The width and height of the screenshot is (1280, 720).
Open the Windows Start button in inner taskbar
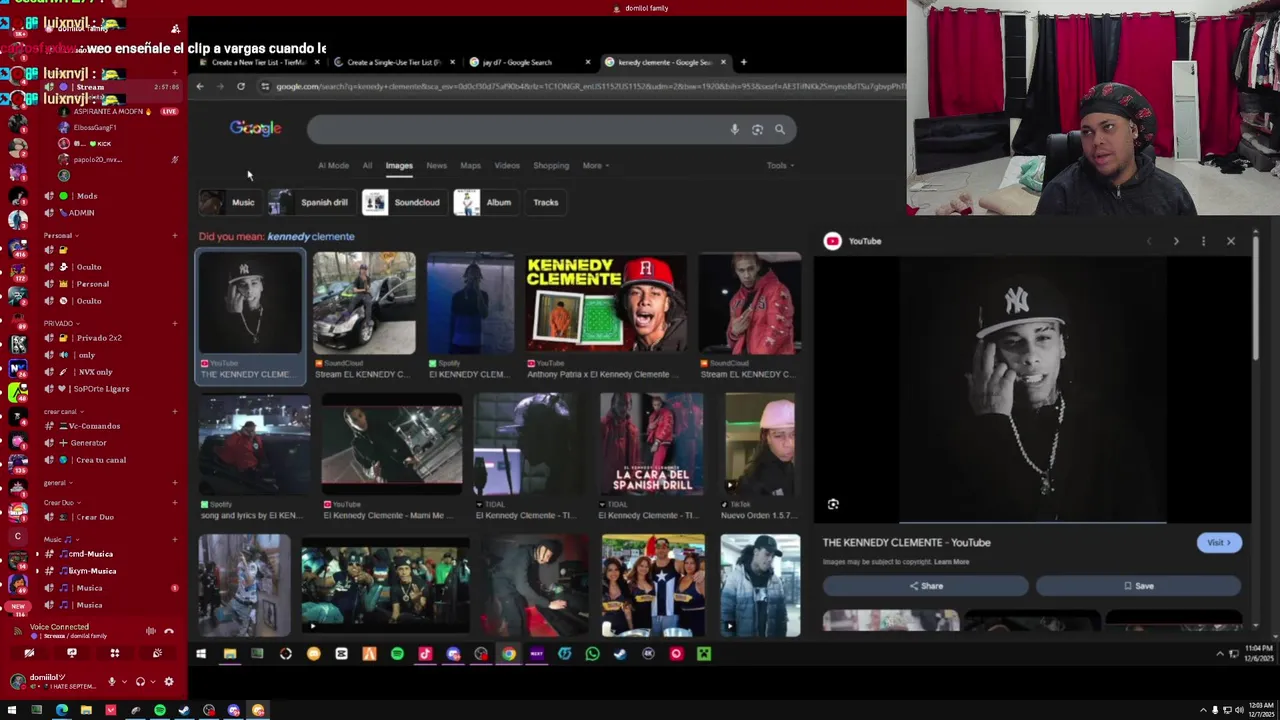point(201,654)
